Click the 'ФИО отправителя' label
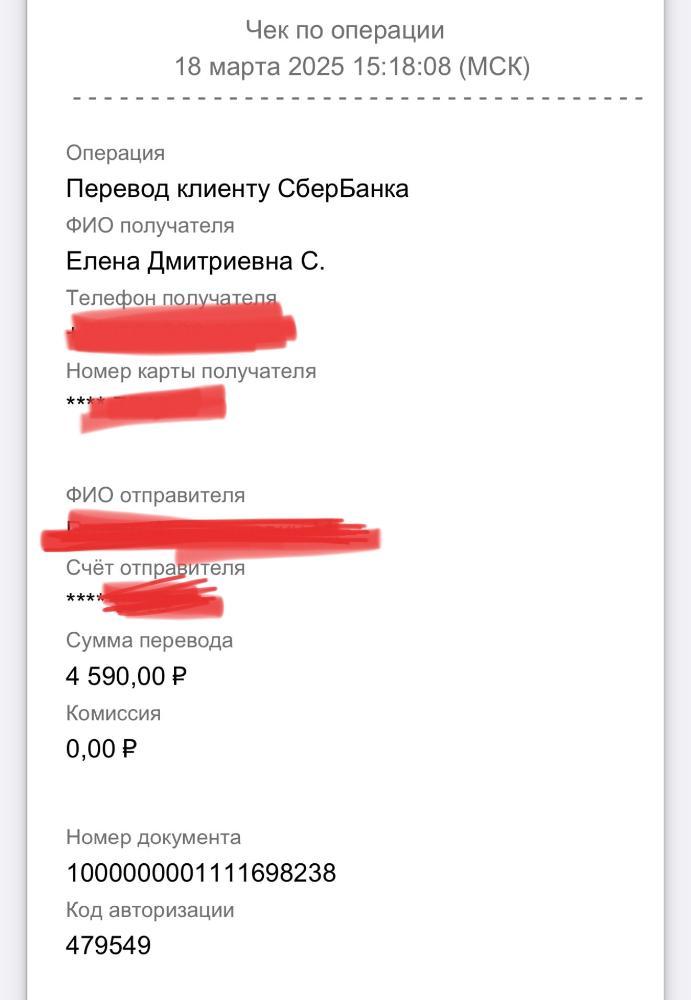691x1000 pixels. pyautogui.click(x=156, y=495)
